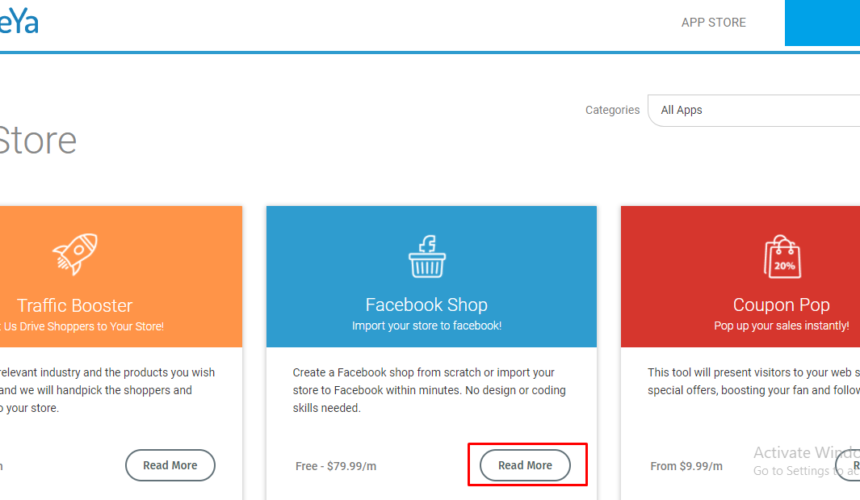The width and height of the screenshot is (860, 500).
Task: Click the Free - $79.99/m price text
Action: click(x=336, y=466)
